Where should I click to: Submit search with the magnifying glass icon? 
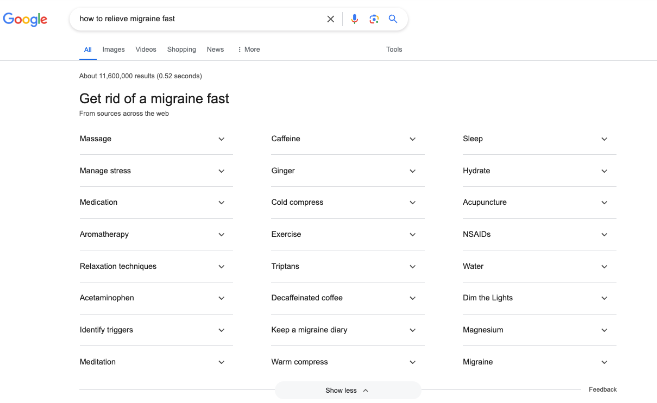[393, 19]
